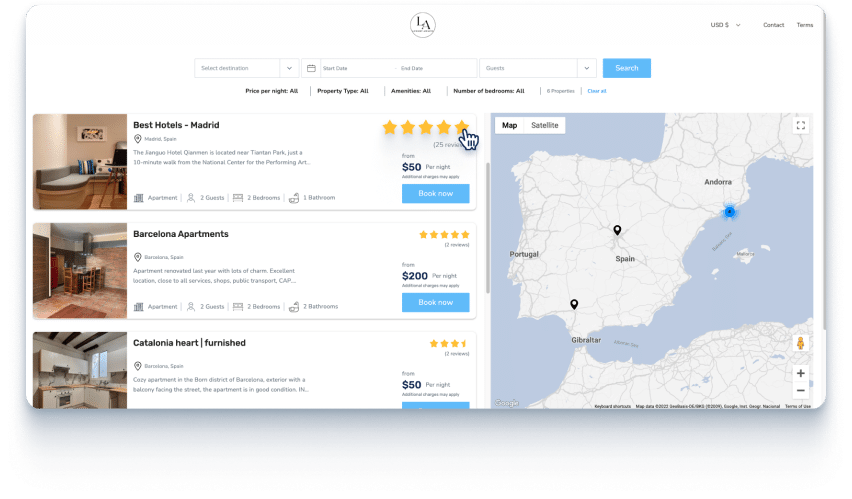Click Best Hotels Madrid star rating
This screenshot has width=852, height=499.
pos(425,128)
